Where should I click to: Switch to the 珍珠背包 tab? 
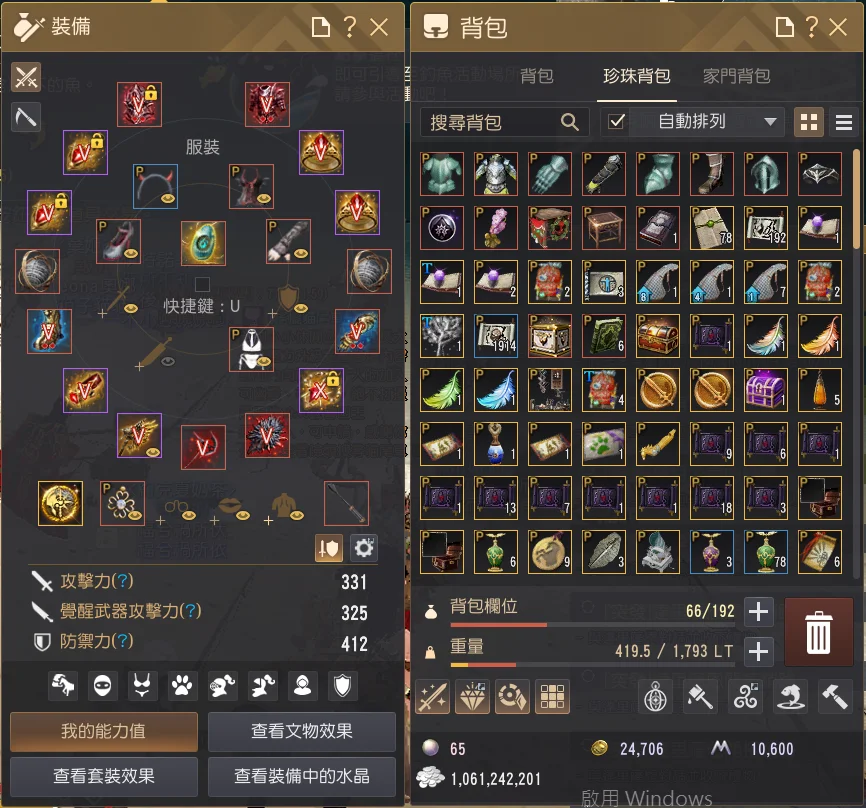pyautogui.click(x=637, y=76)
